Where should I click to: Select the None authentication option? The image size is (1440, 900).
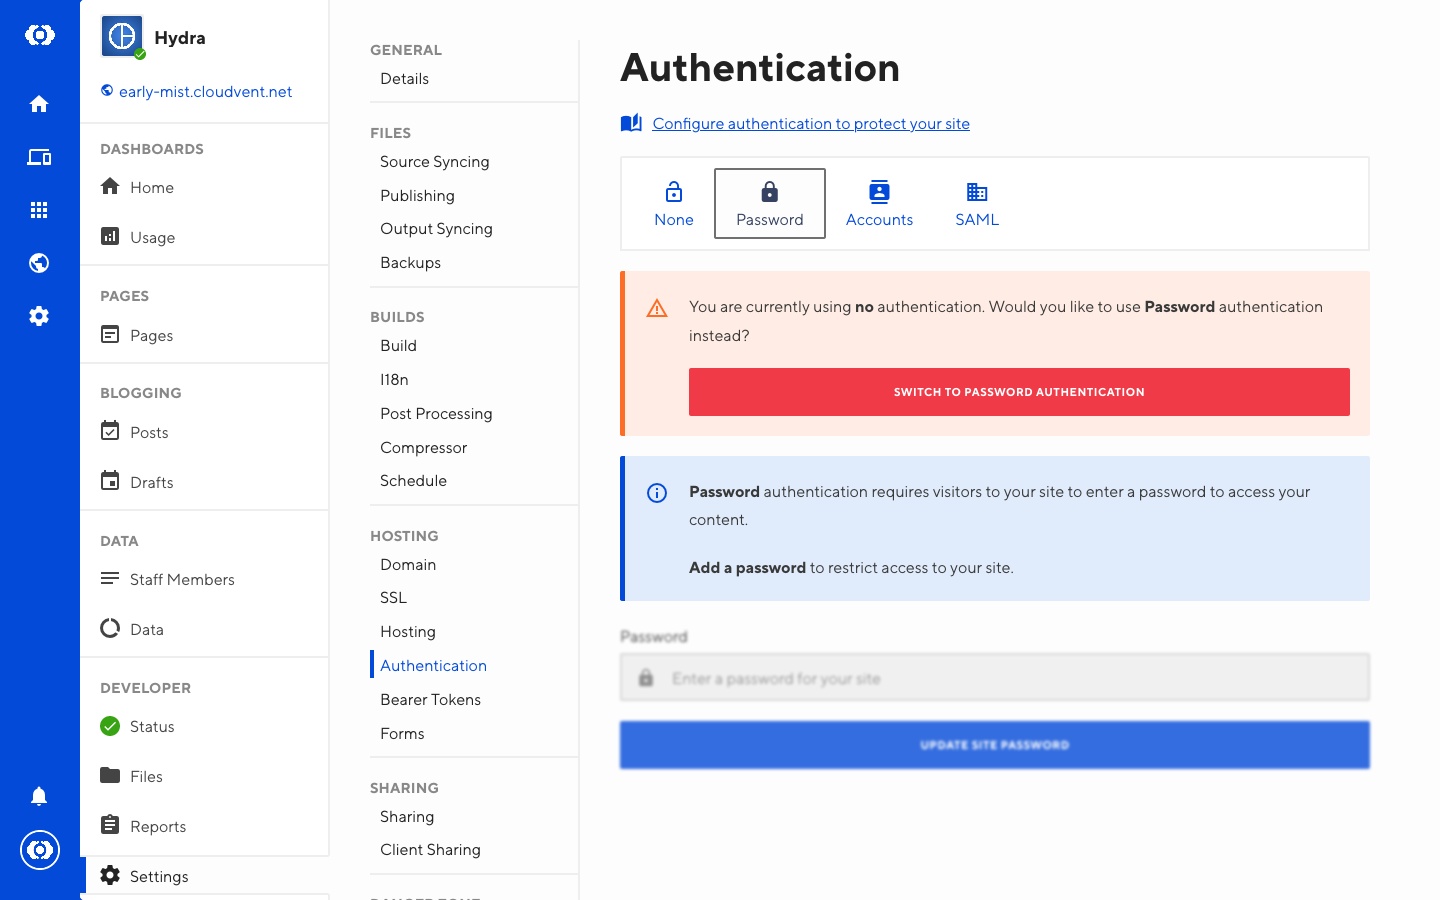click(674, 204)
